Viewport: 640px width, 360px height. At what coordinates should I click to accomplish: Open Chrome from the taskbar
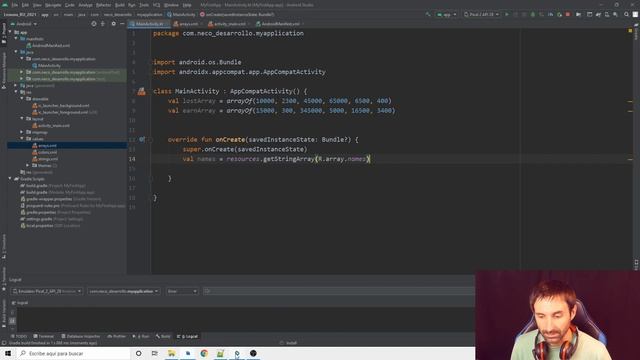point(204,353)
